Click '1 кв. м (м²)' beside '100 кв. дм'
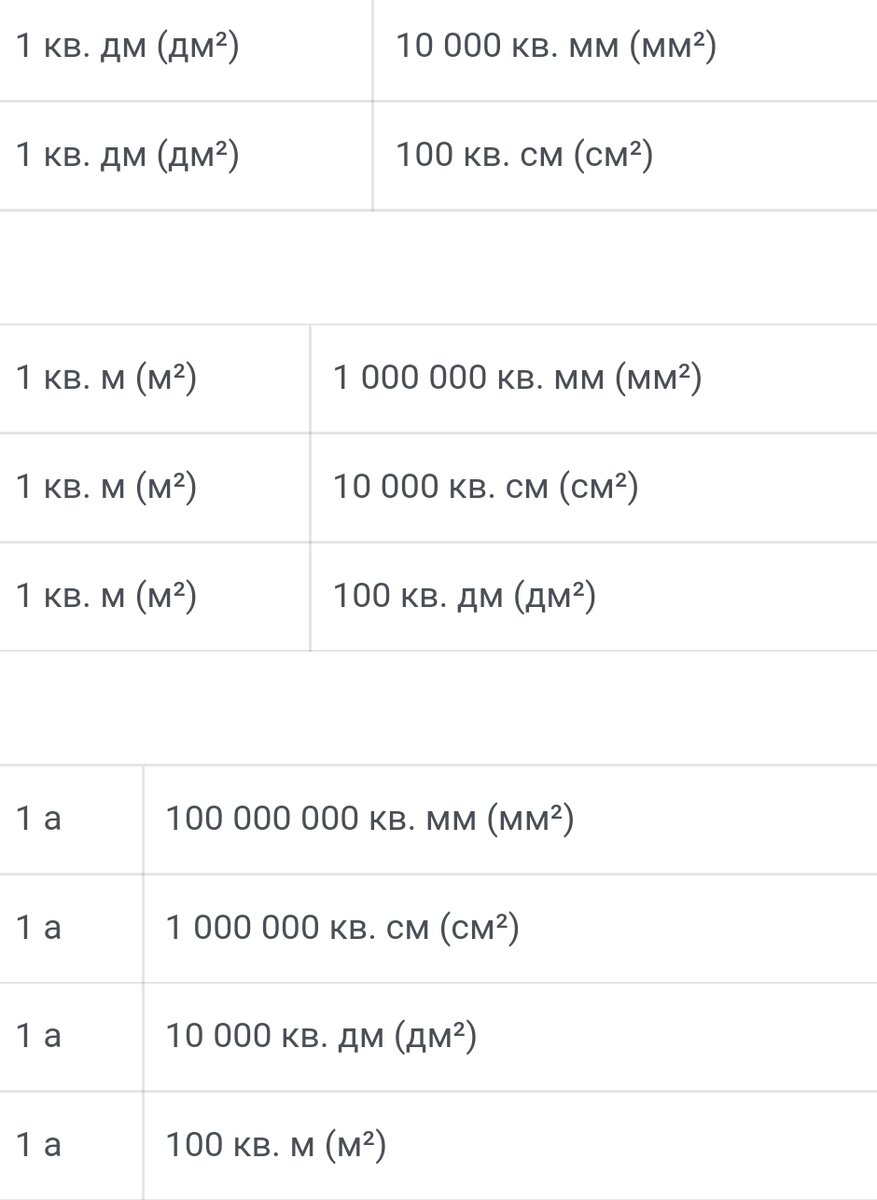The width and height of the screenshot is (877, 1200). [106, 597]
